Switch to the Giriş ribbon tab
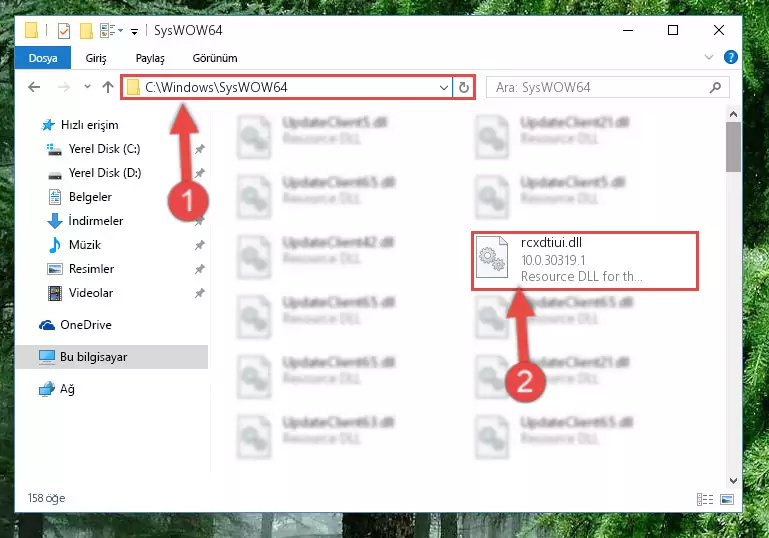The image size is (769, 538). point(96,58)
